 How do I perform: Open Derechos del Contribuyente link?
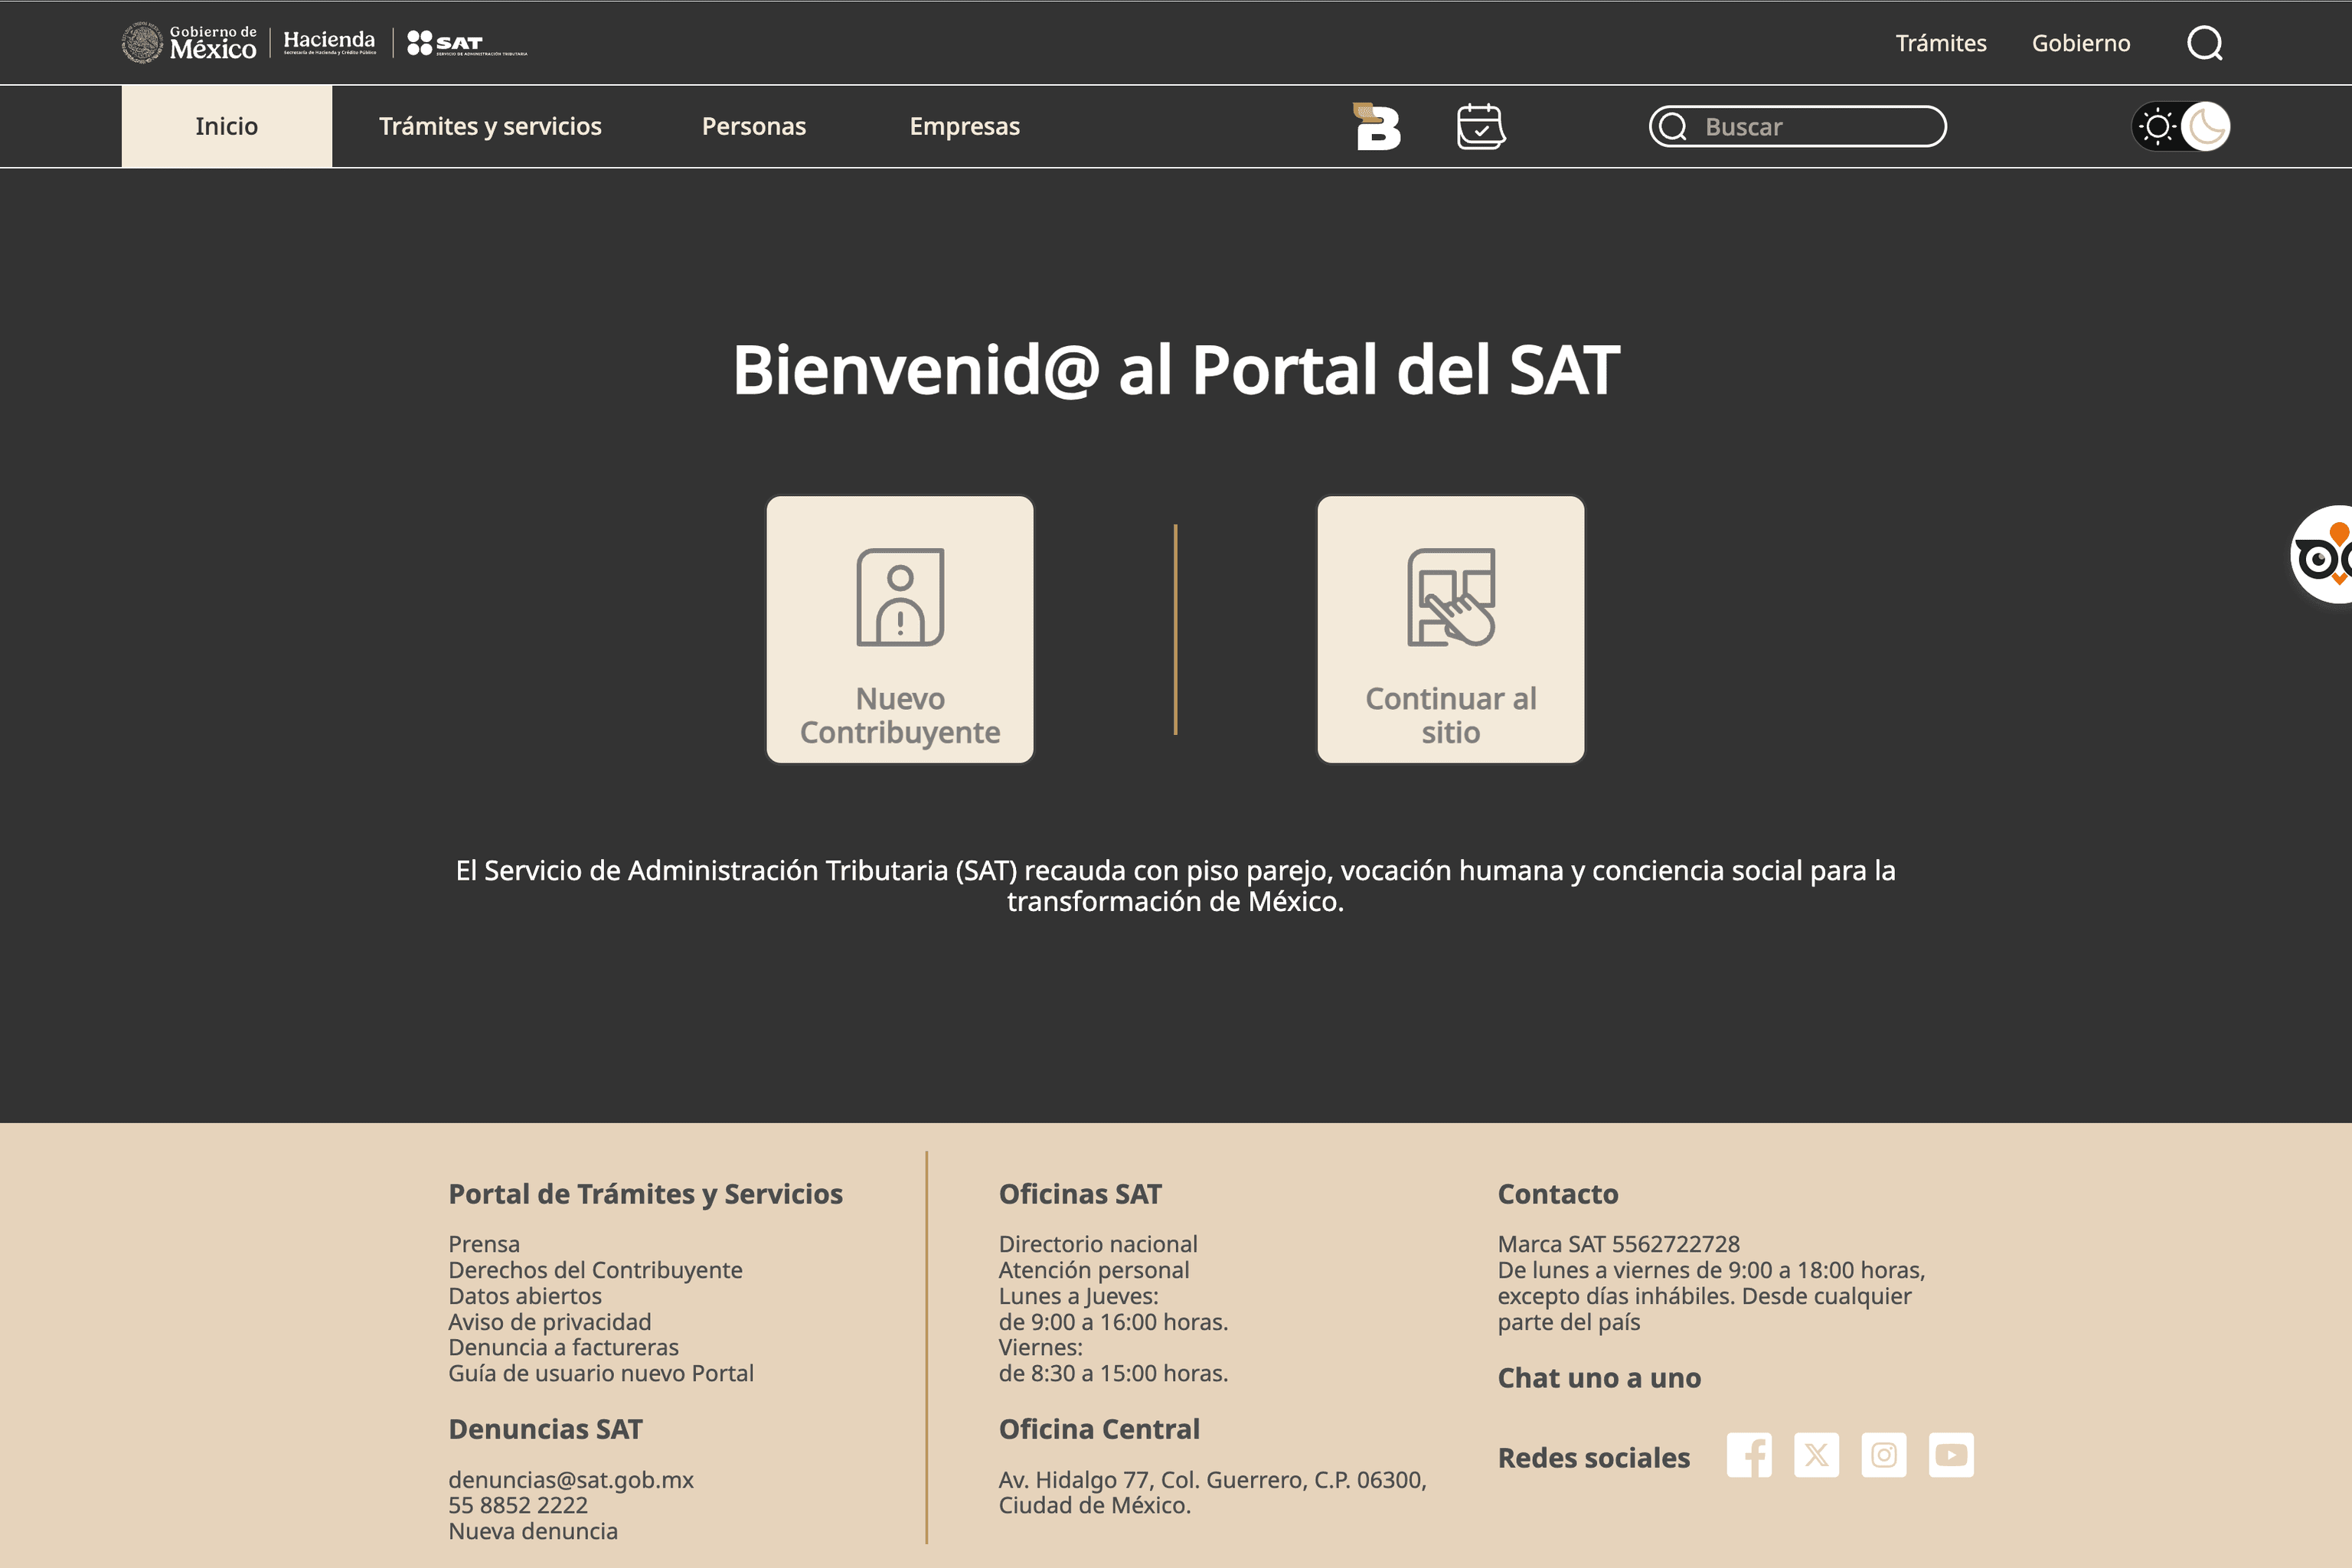point(595,1270)
